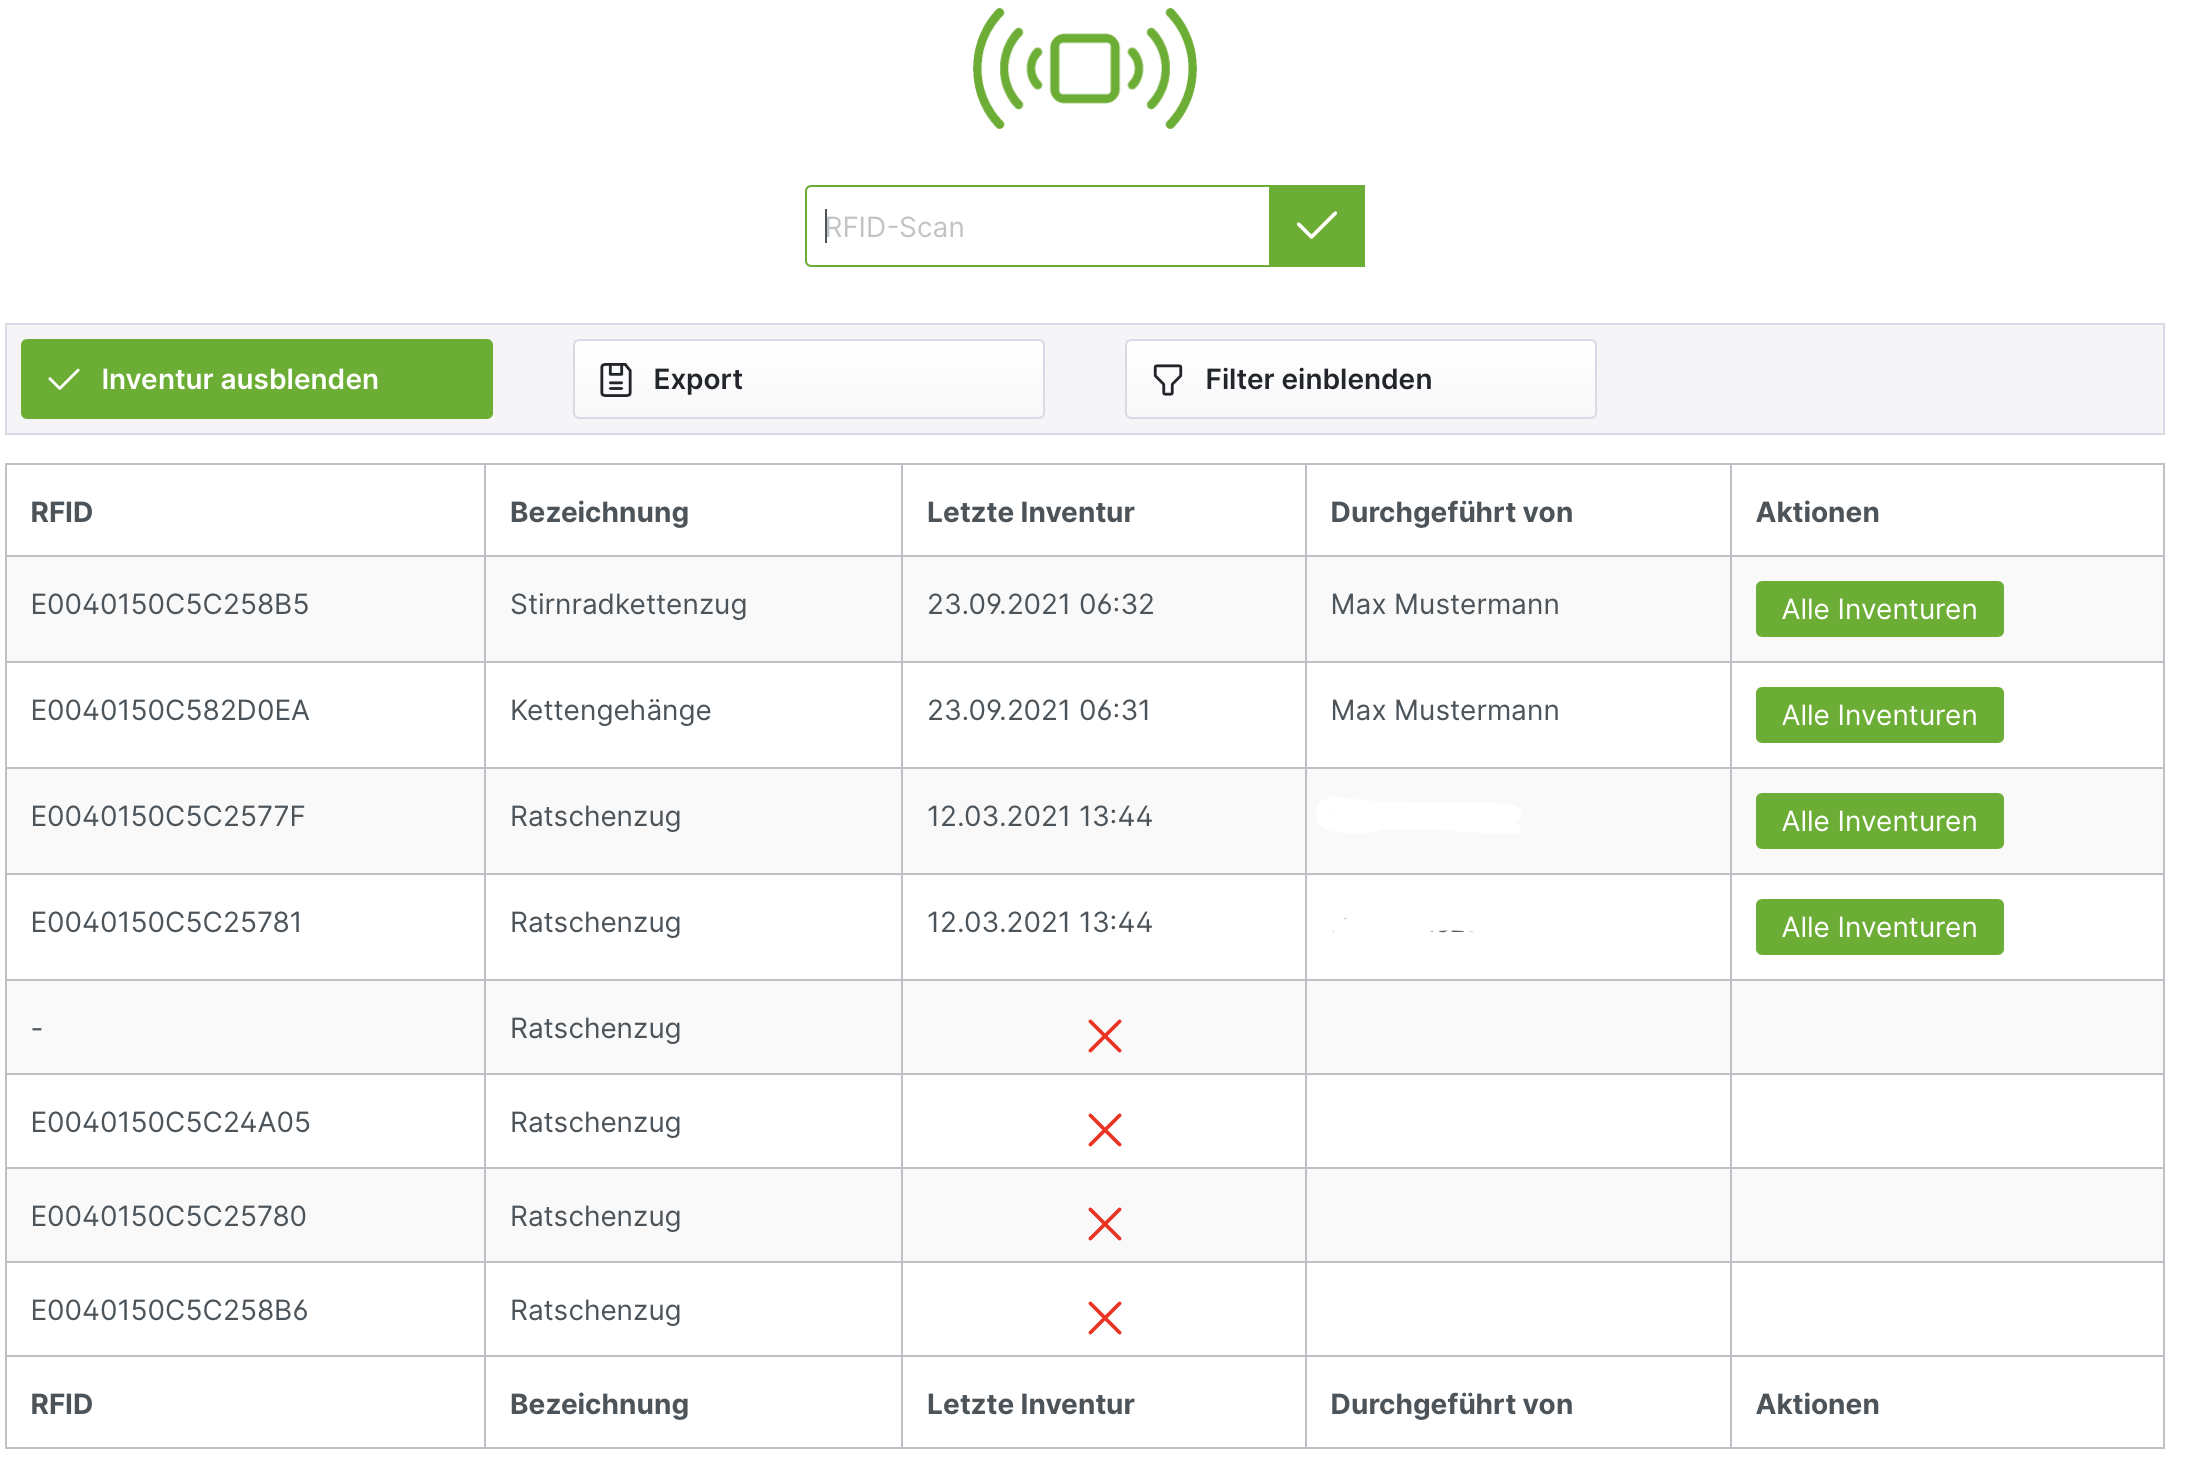Click red X for Ratschenzug without RFID
Screen dimensions: 2203x1473
1104,1036
